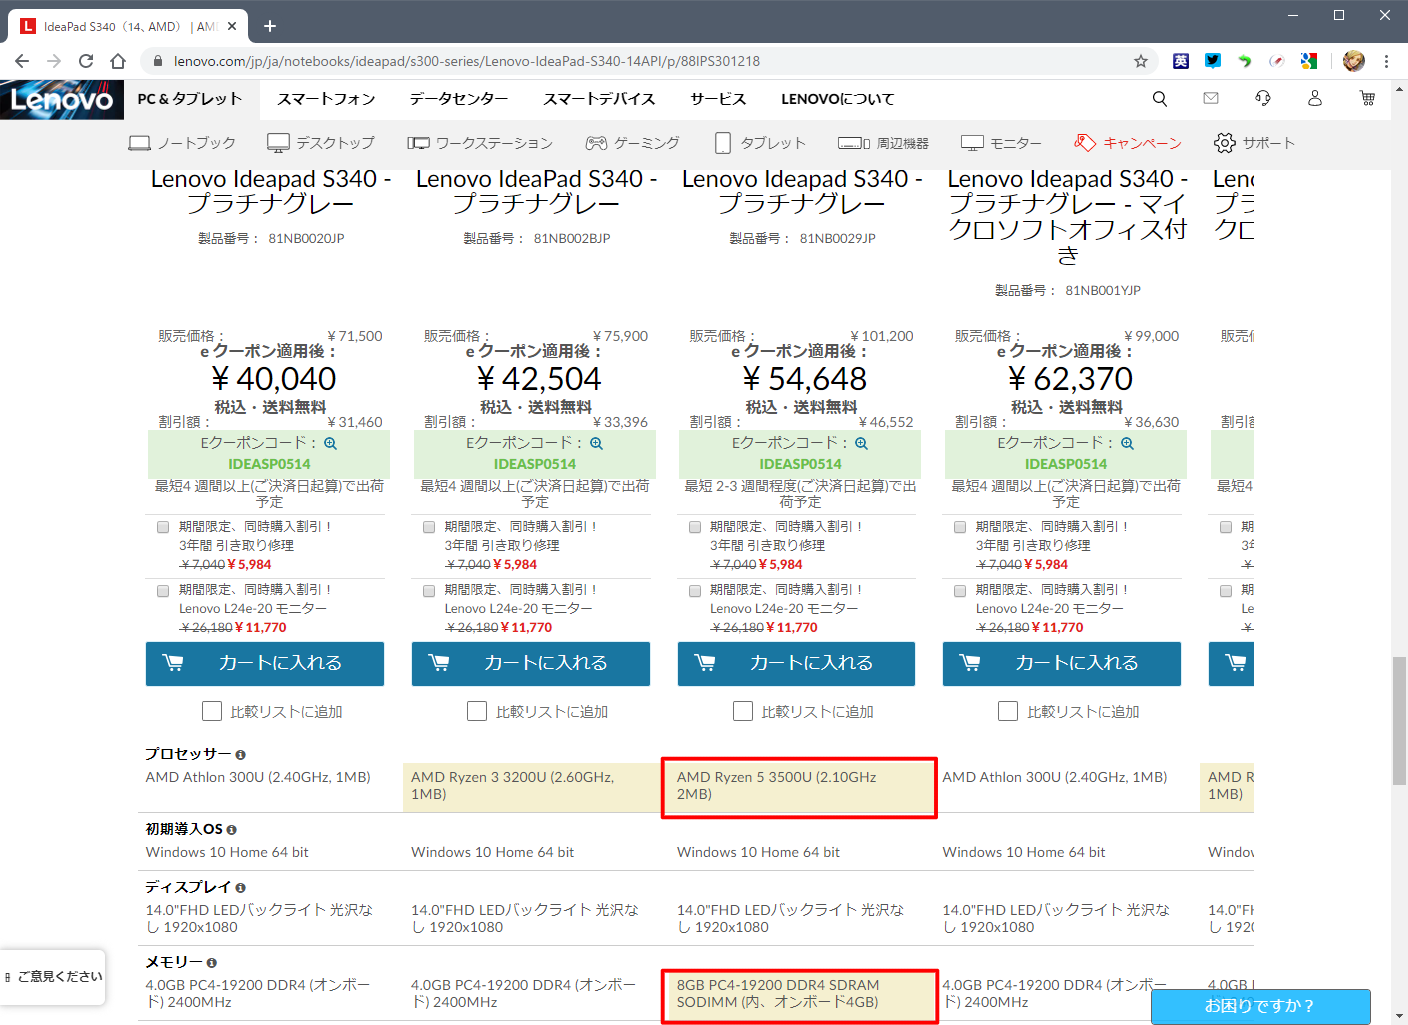Add the ¥40,040 model to cart
The height and width of the screenshot is (1025, 1408).
coord(265,664)
